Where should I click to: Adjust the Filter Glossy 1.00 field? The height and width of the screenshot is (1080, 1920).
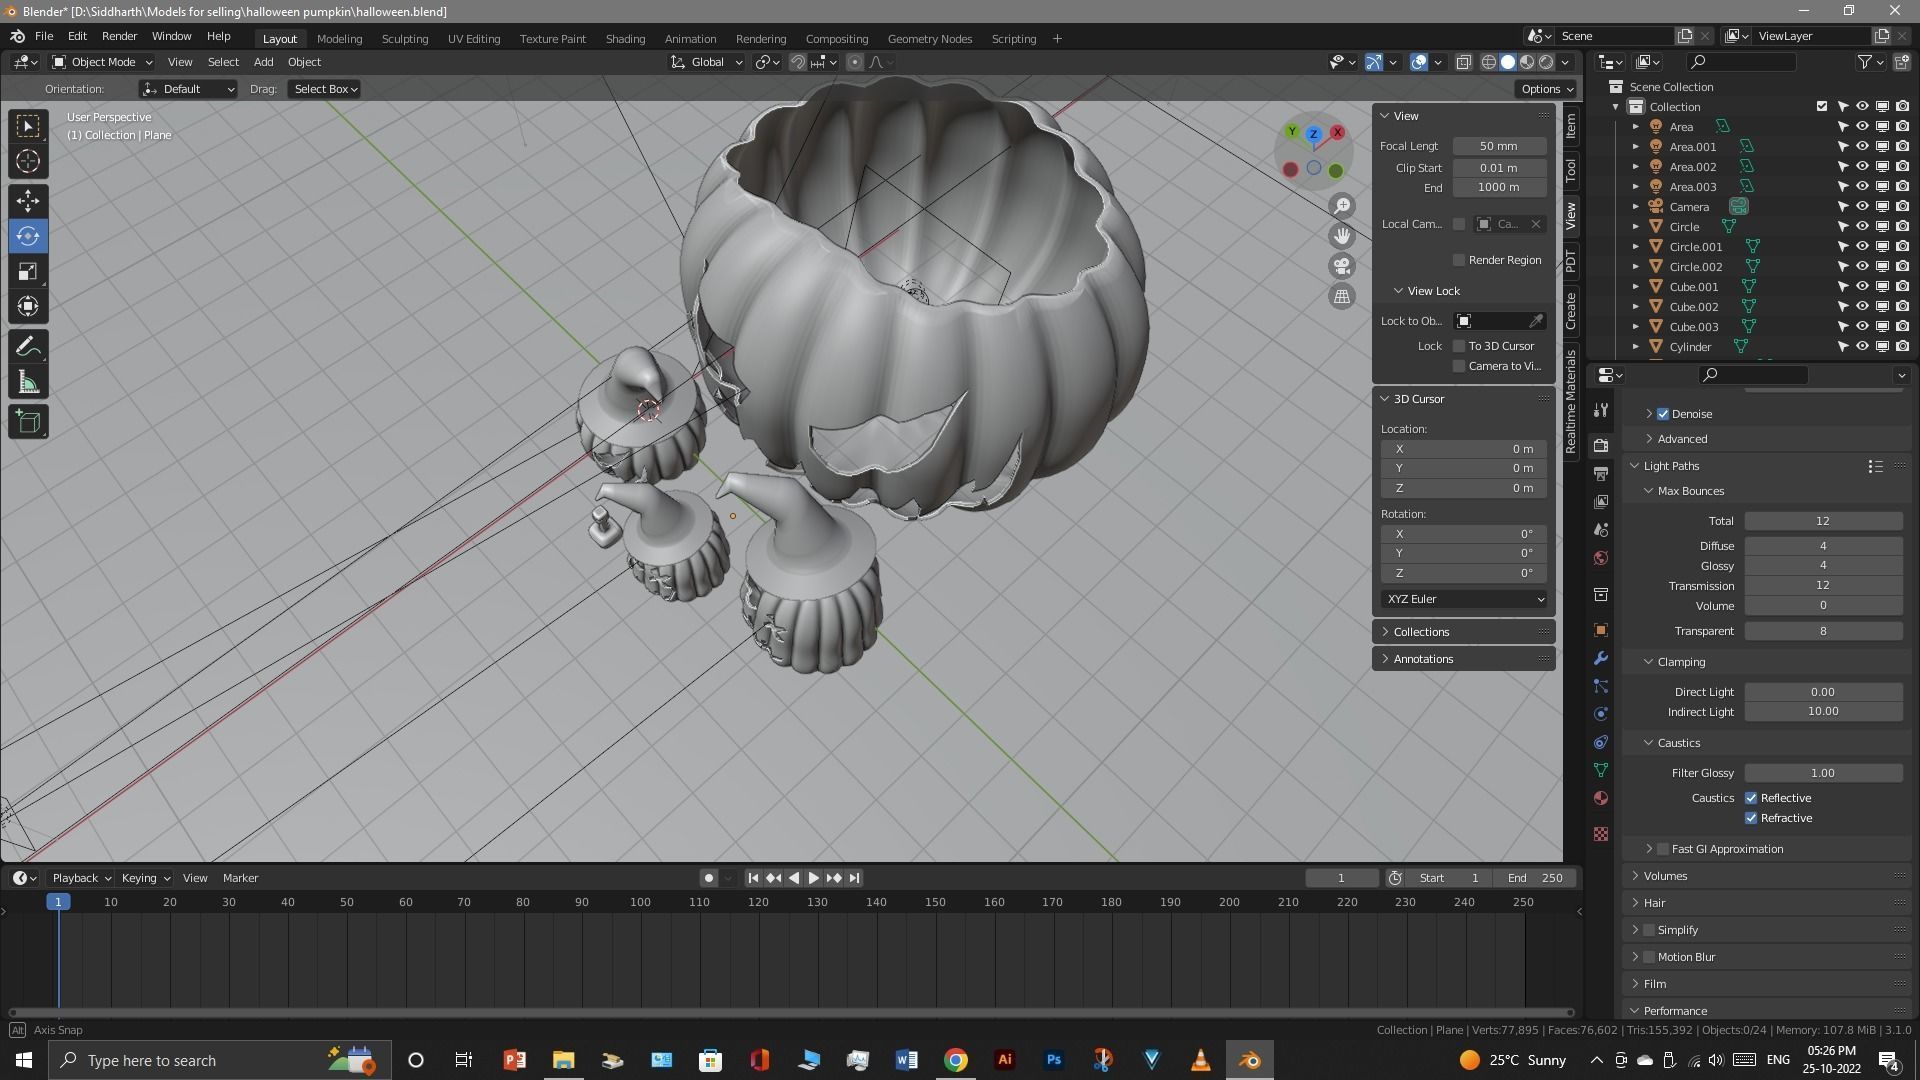tap(1823, 773)
